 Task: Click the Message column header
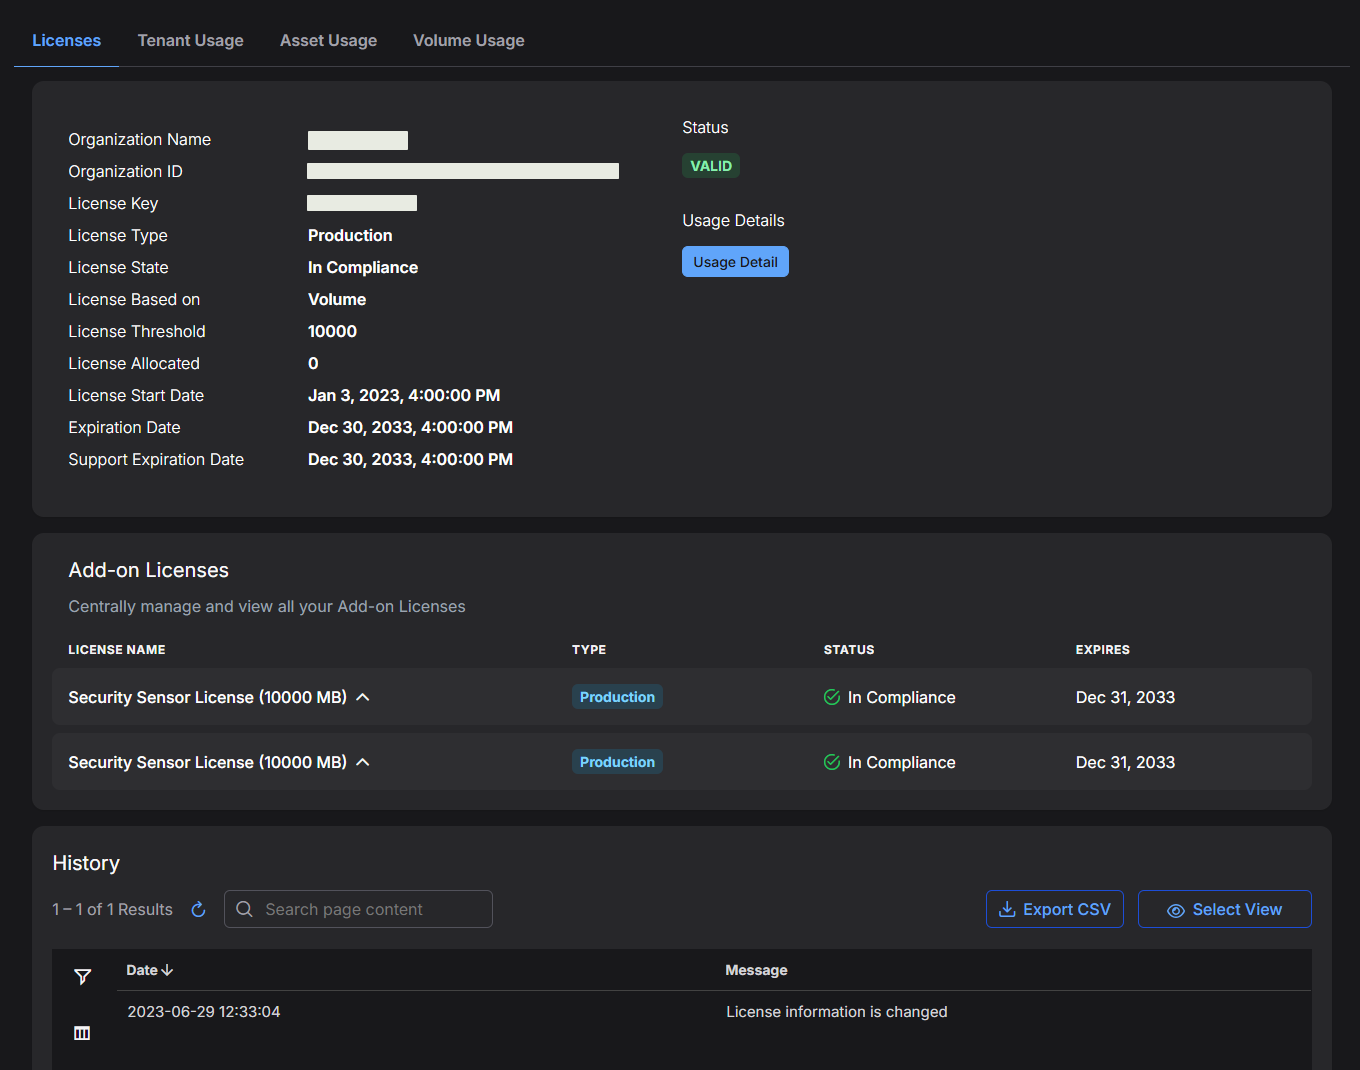756,970
